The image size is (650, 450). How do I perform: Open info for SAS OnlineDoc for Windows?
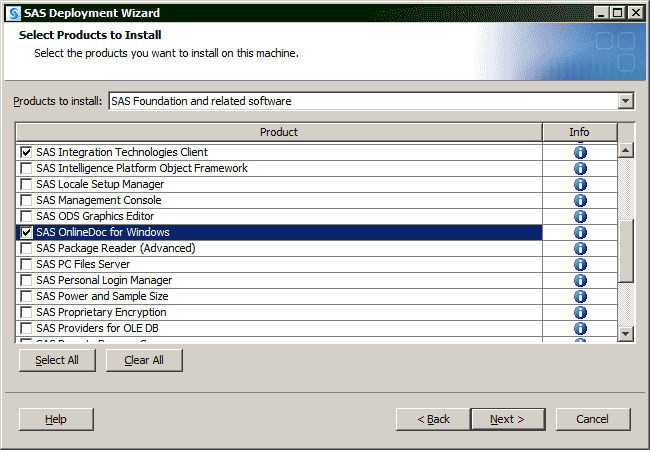[x=580, y=232]
